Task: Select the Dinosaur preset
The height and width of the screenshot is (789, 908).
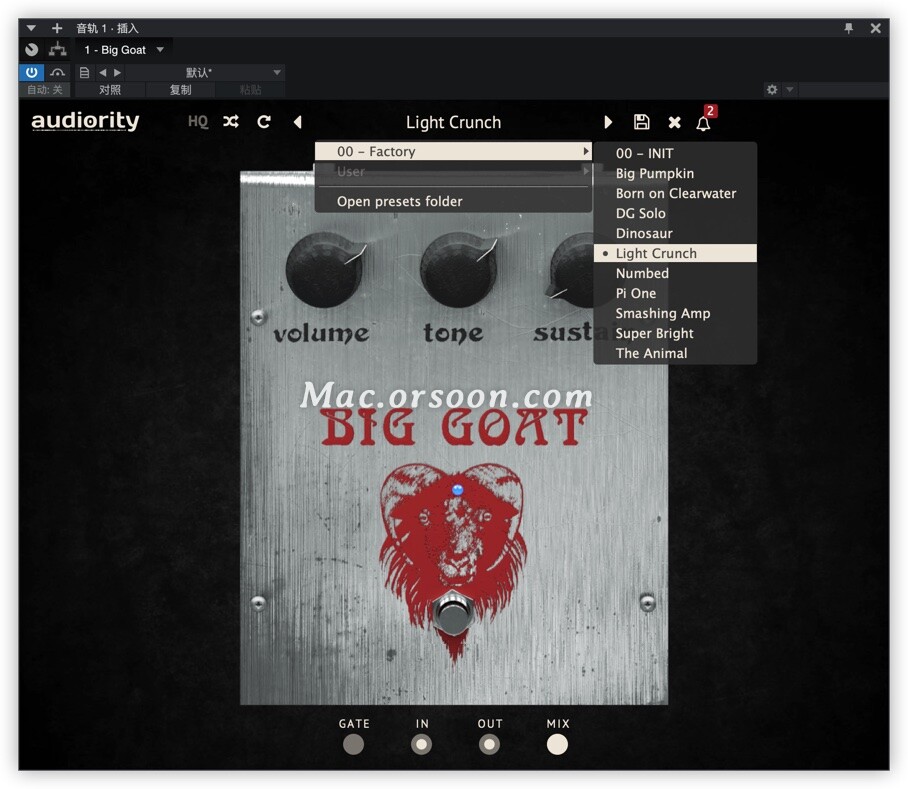Action: 675,233
